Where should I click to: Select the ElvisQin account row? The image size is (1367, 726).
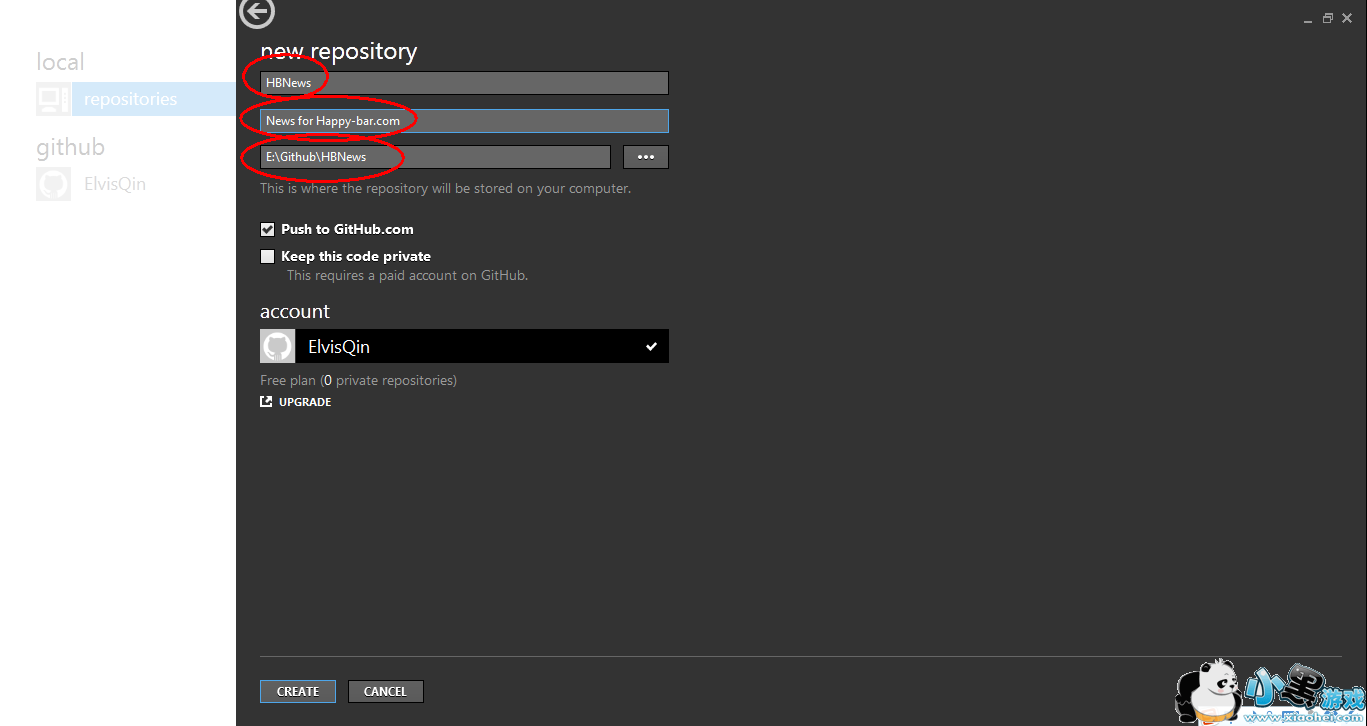464,346
